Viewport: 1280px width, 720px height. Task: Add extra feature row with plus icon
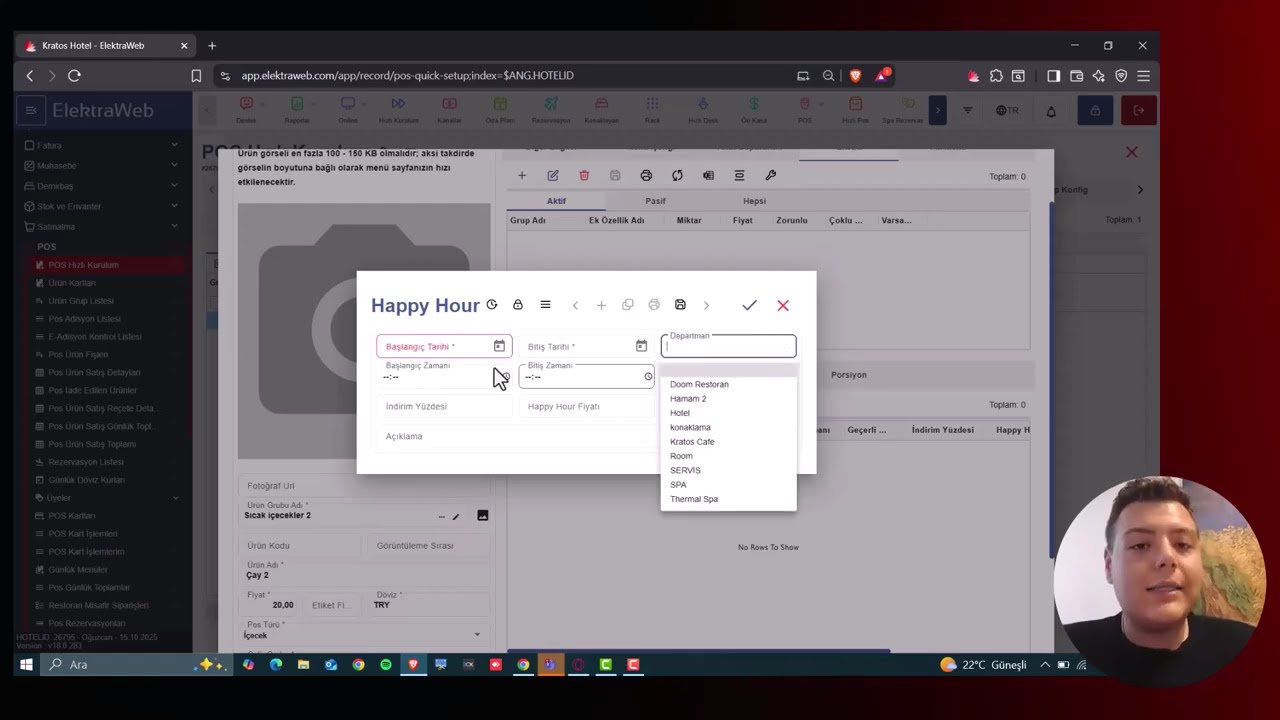[521, 175]
